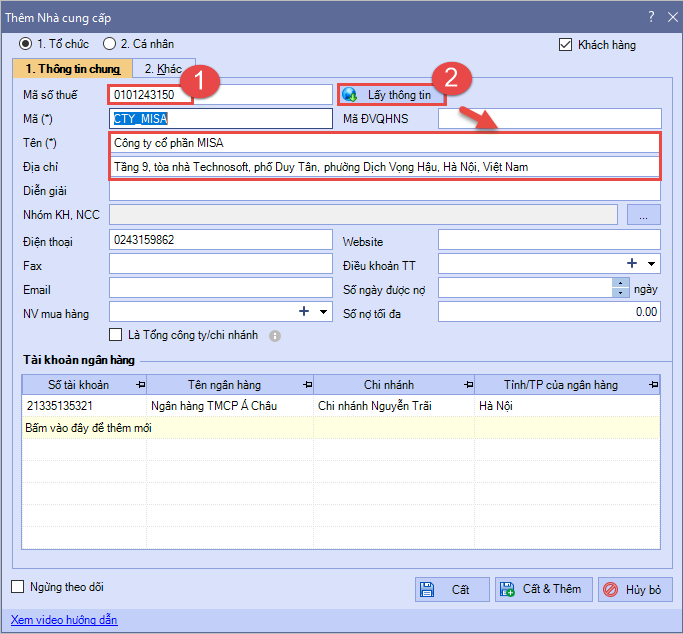Open Nhóm KH, NCC ellipsis selector
The height and width of the screenshot is (634, 683).
(644, 215)
